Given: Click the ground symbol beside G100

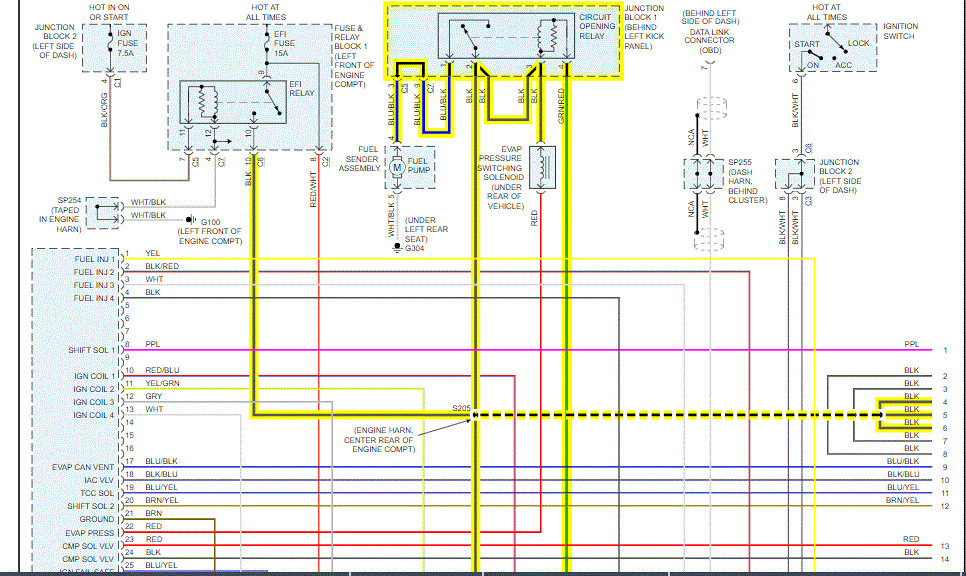Looking at the screenshot, I should (x=192, y=220).
